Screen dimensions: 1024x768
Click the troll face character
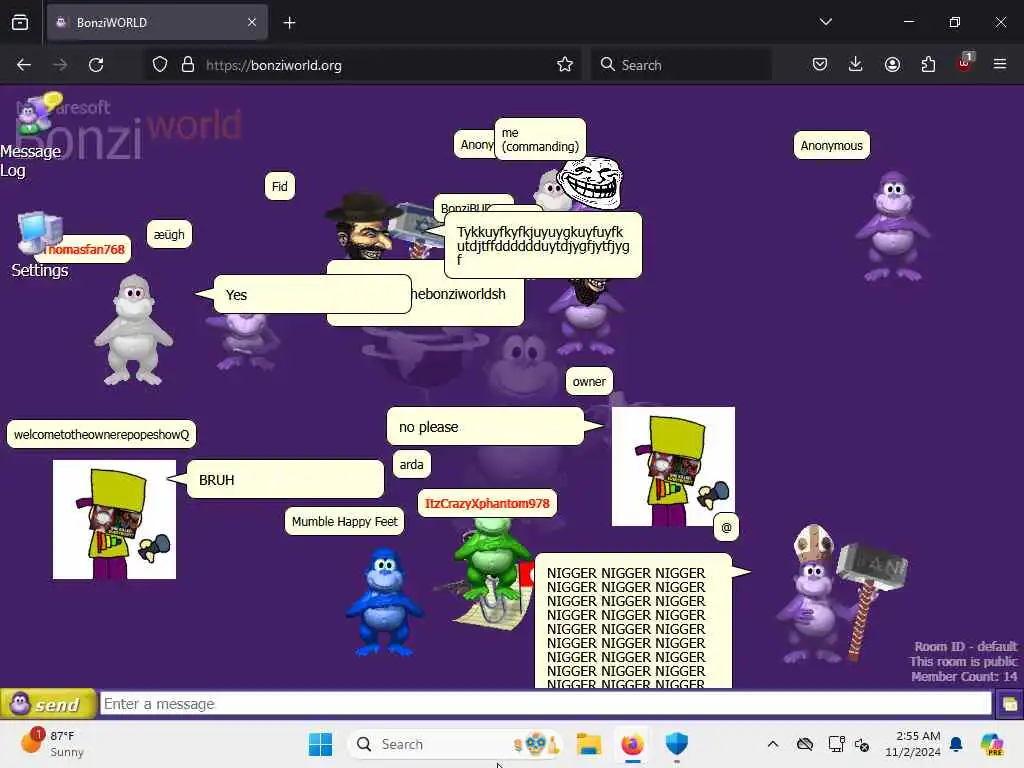tap(589, 182)
